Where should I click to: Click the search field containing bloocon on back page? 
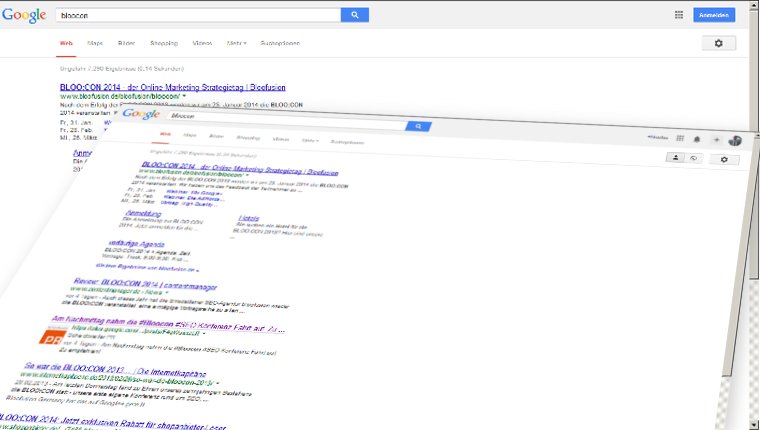point(198,15)
